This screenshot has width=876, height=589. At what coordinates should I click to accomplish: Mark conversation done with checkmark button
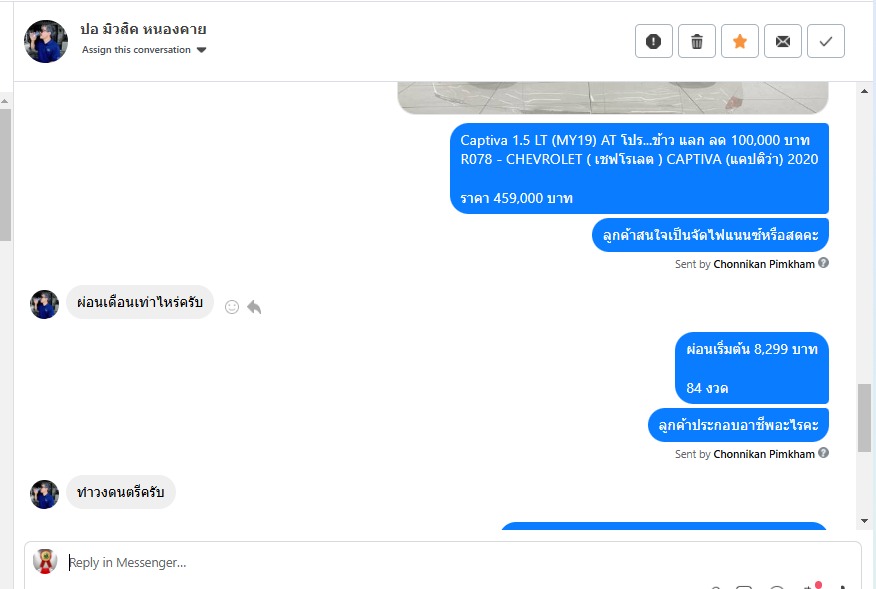click(826, 41)
